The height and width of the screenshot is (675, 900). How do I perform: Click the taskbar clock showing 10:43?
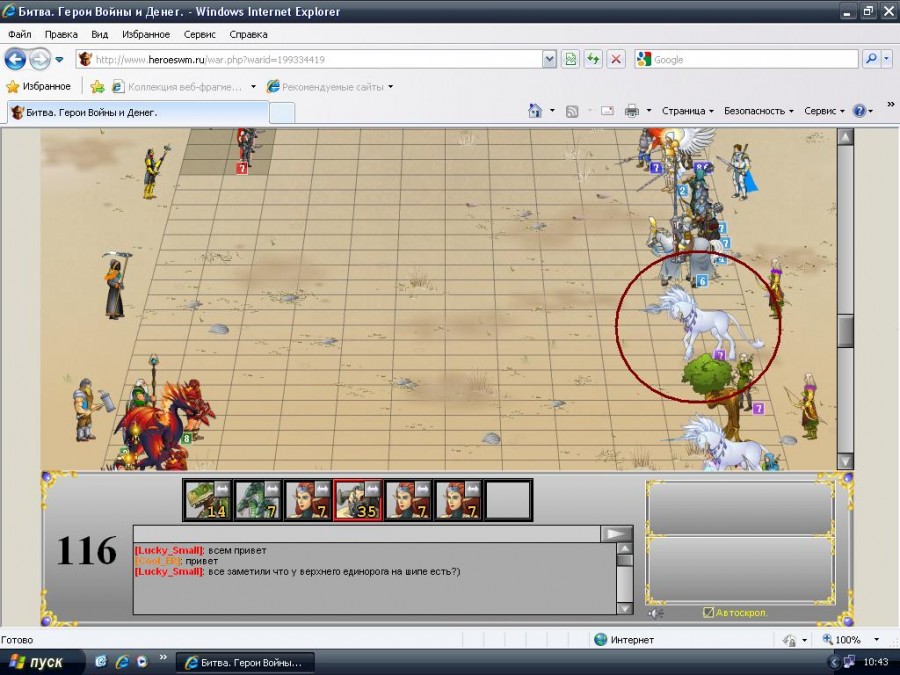[x=875, y=662]
